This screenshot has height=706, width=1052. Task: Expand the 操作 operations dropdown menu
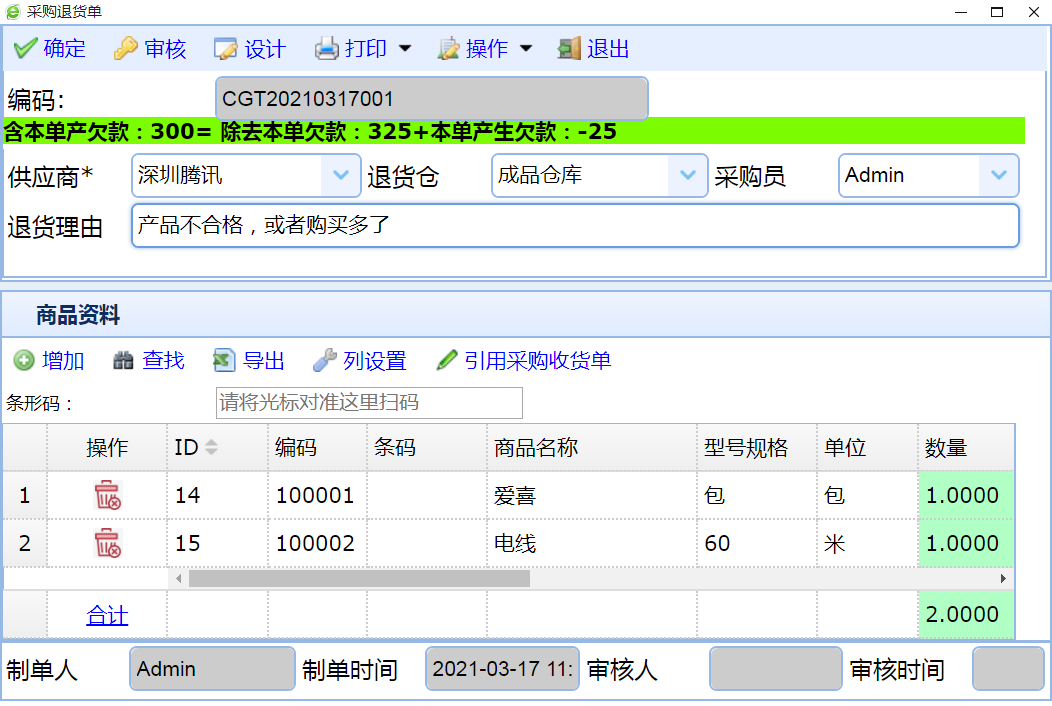pyautogui.click(x=526, y=49)
